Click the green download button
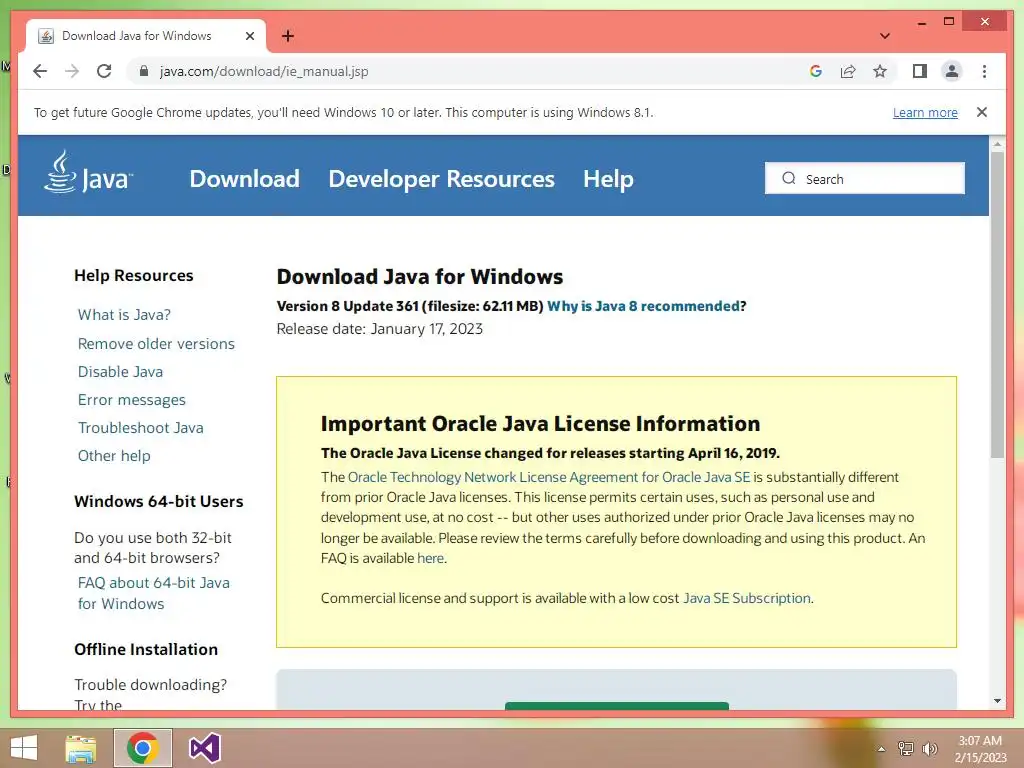Screen dimensions: 1024x768 click(x=616, y=706)
